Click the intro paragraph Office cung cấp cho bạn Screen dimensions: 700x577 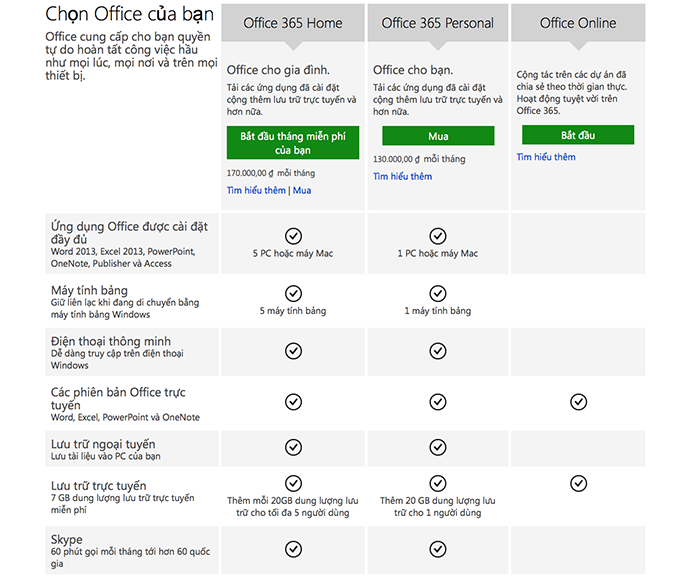131,56
